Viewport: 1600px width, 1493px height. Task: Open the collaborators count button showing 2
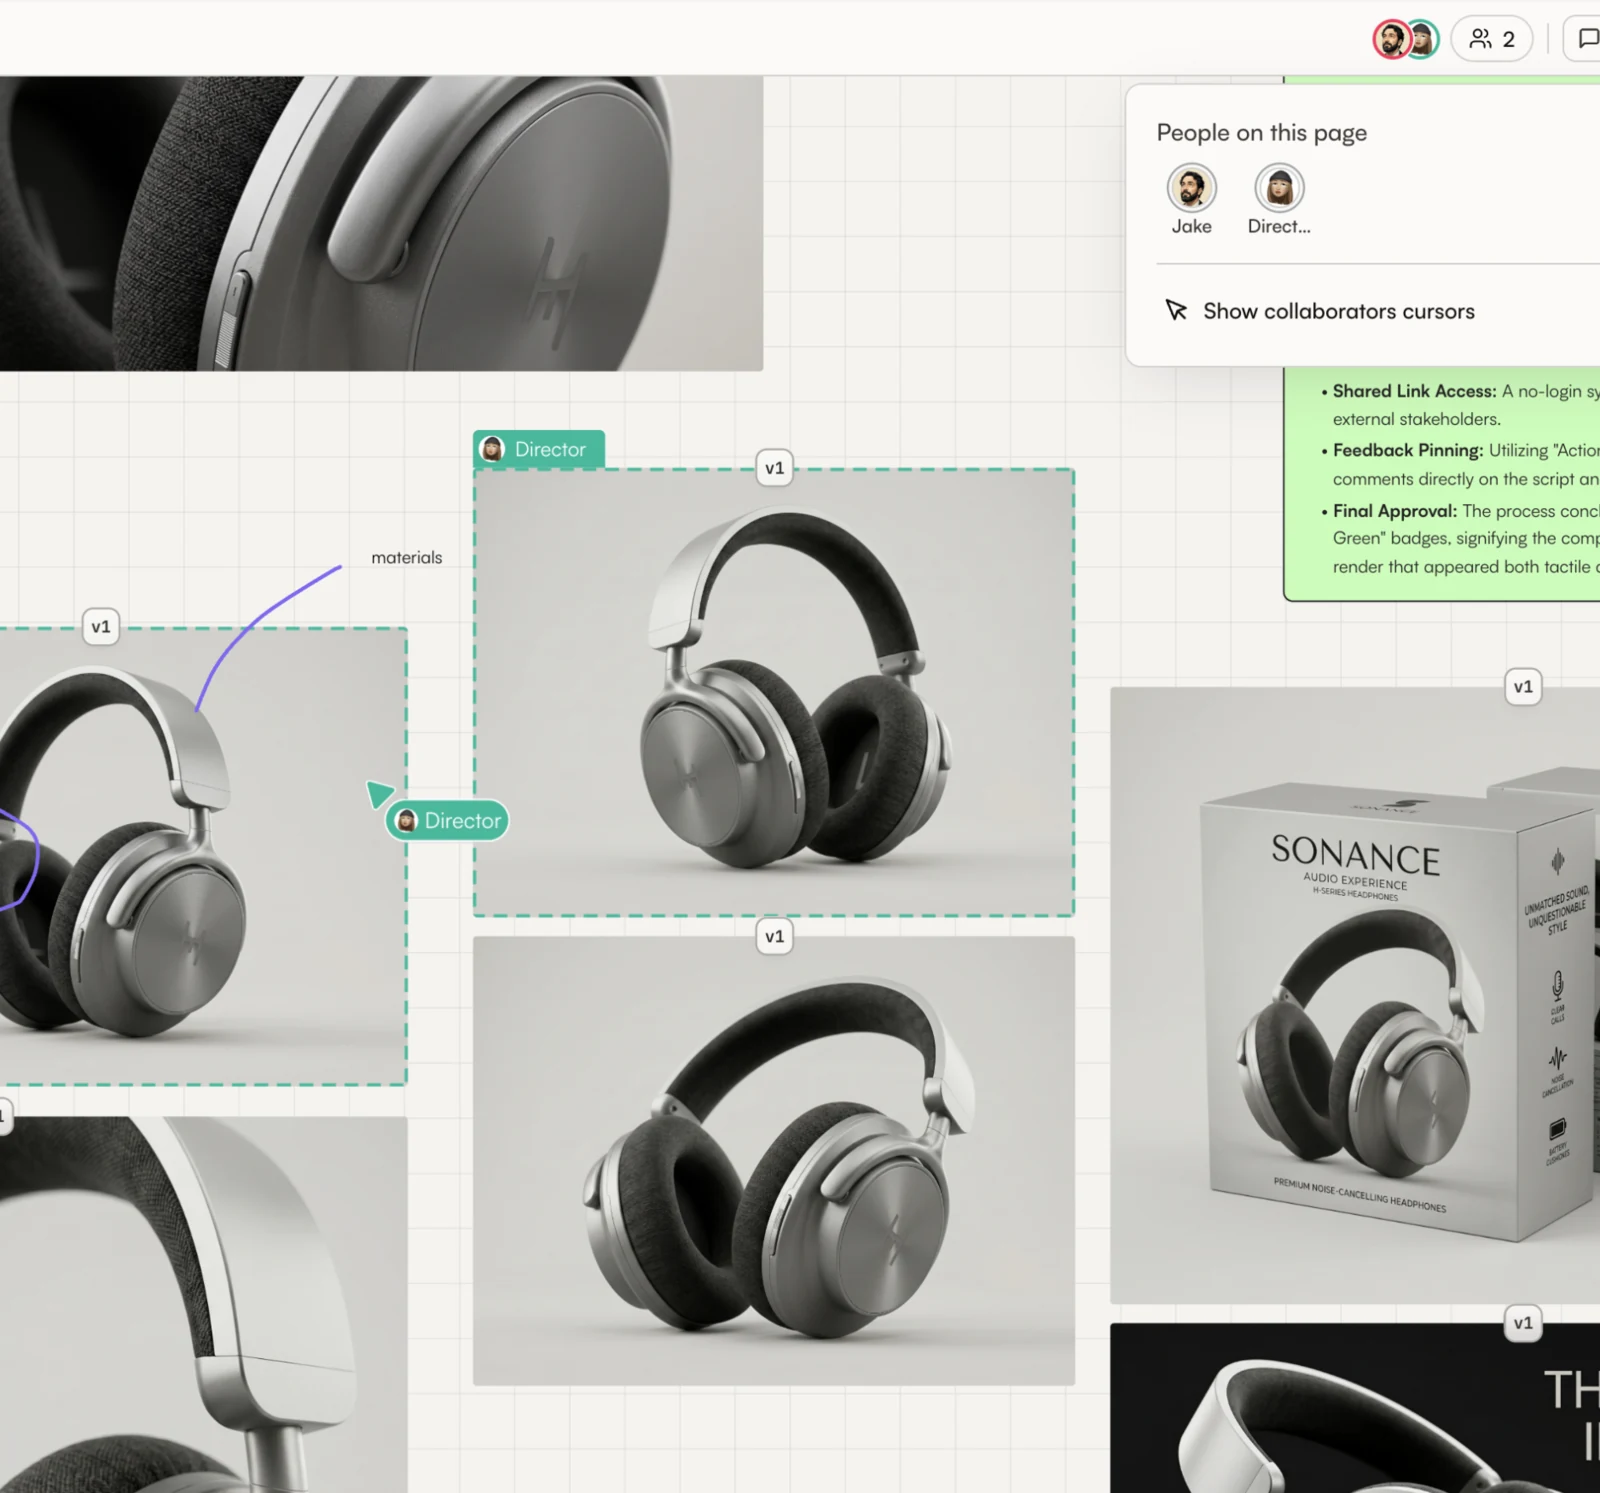click(1491, 39)
